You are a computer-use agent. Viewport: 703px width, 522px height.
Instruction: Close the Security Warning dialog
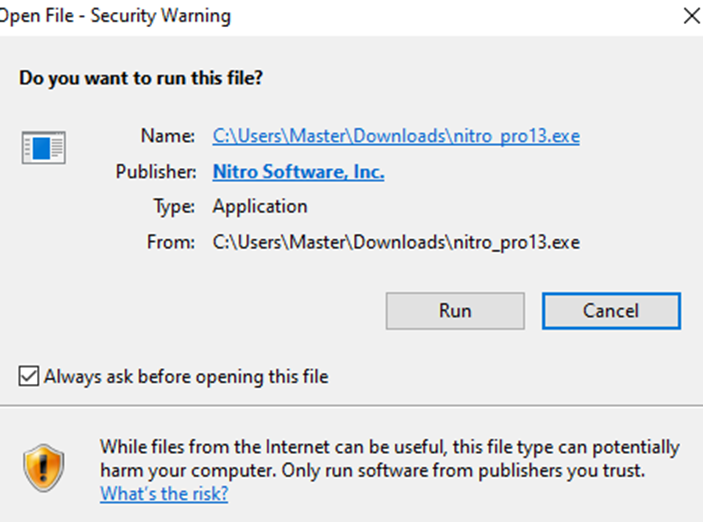[691, 17]
